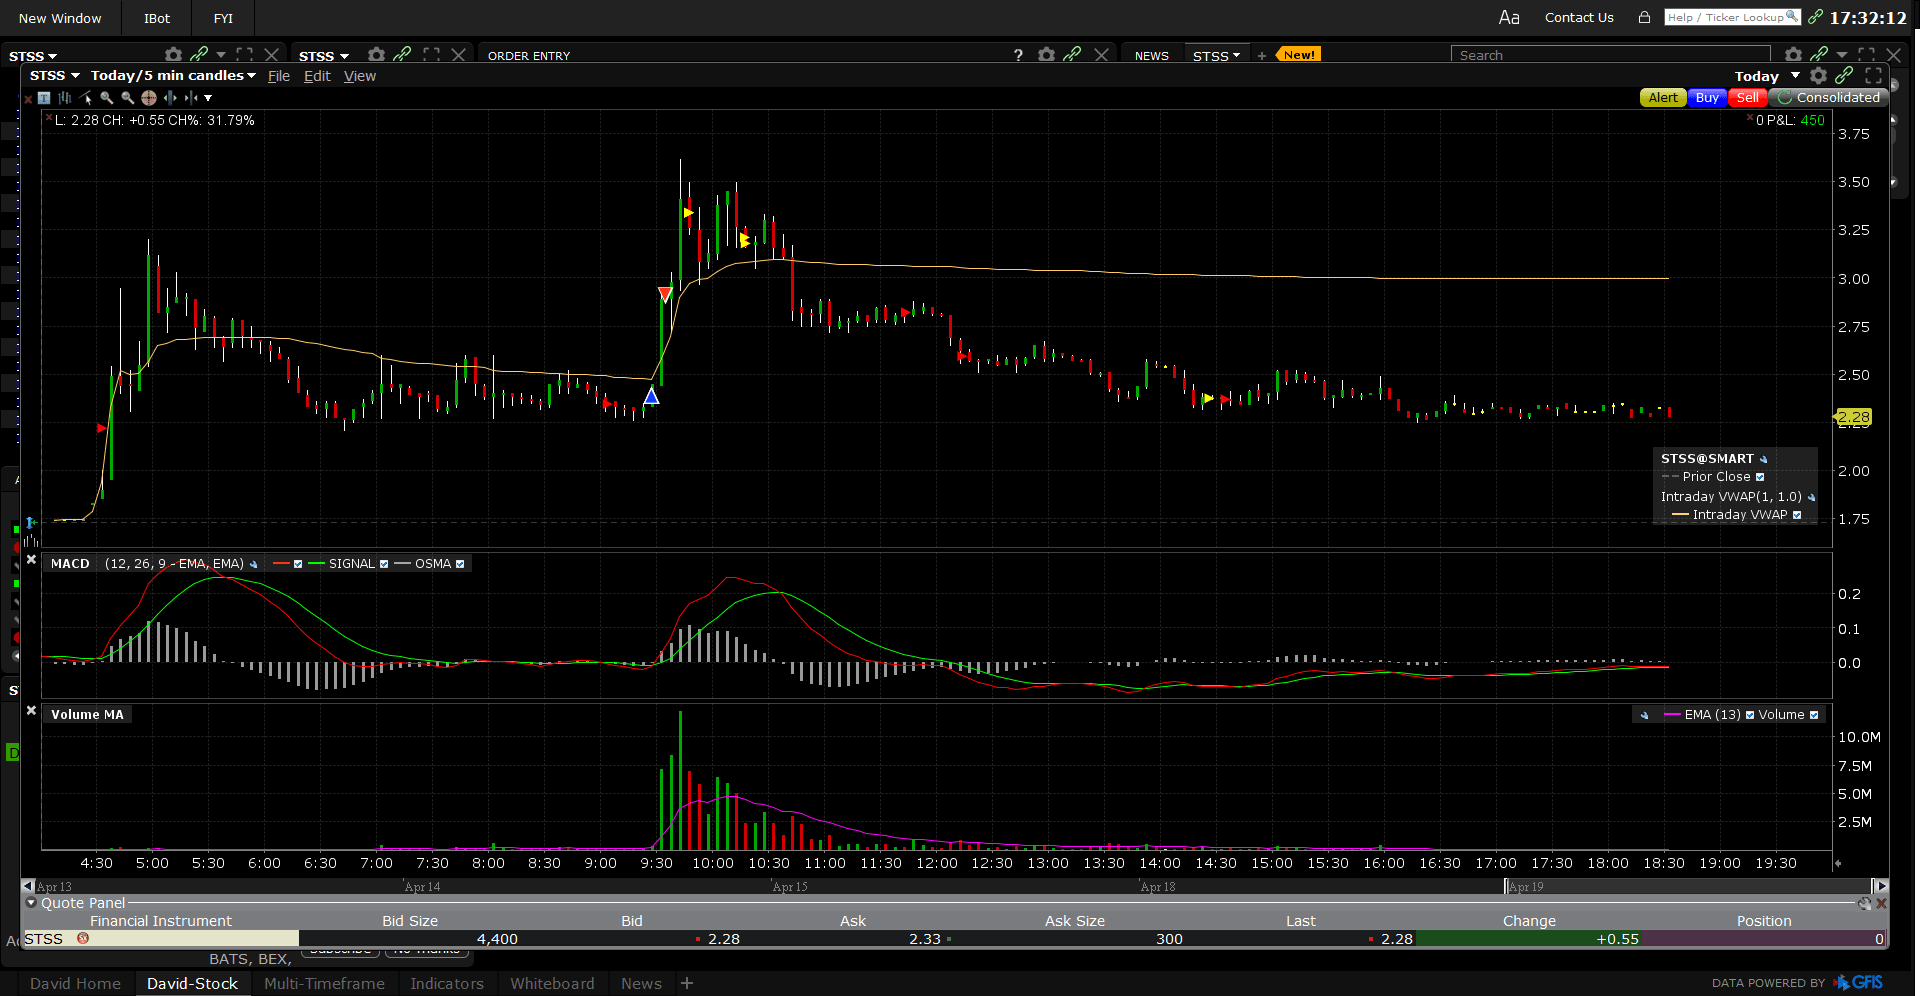1920x996 pixels.
Task: Toggle the OSMA checkbox in MACD
Action: click(x=460, y=564)
